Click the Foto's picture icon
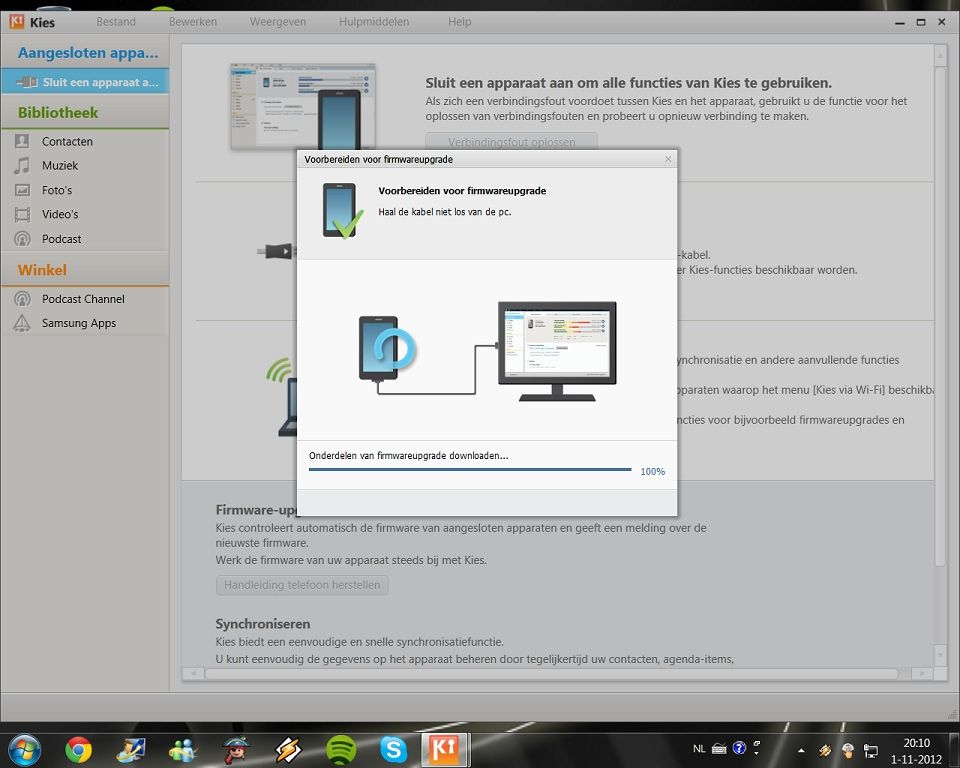The width and height of the screenshot is (960, 768). (x=22, y=190)
